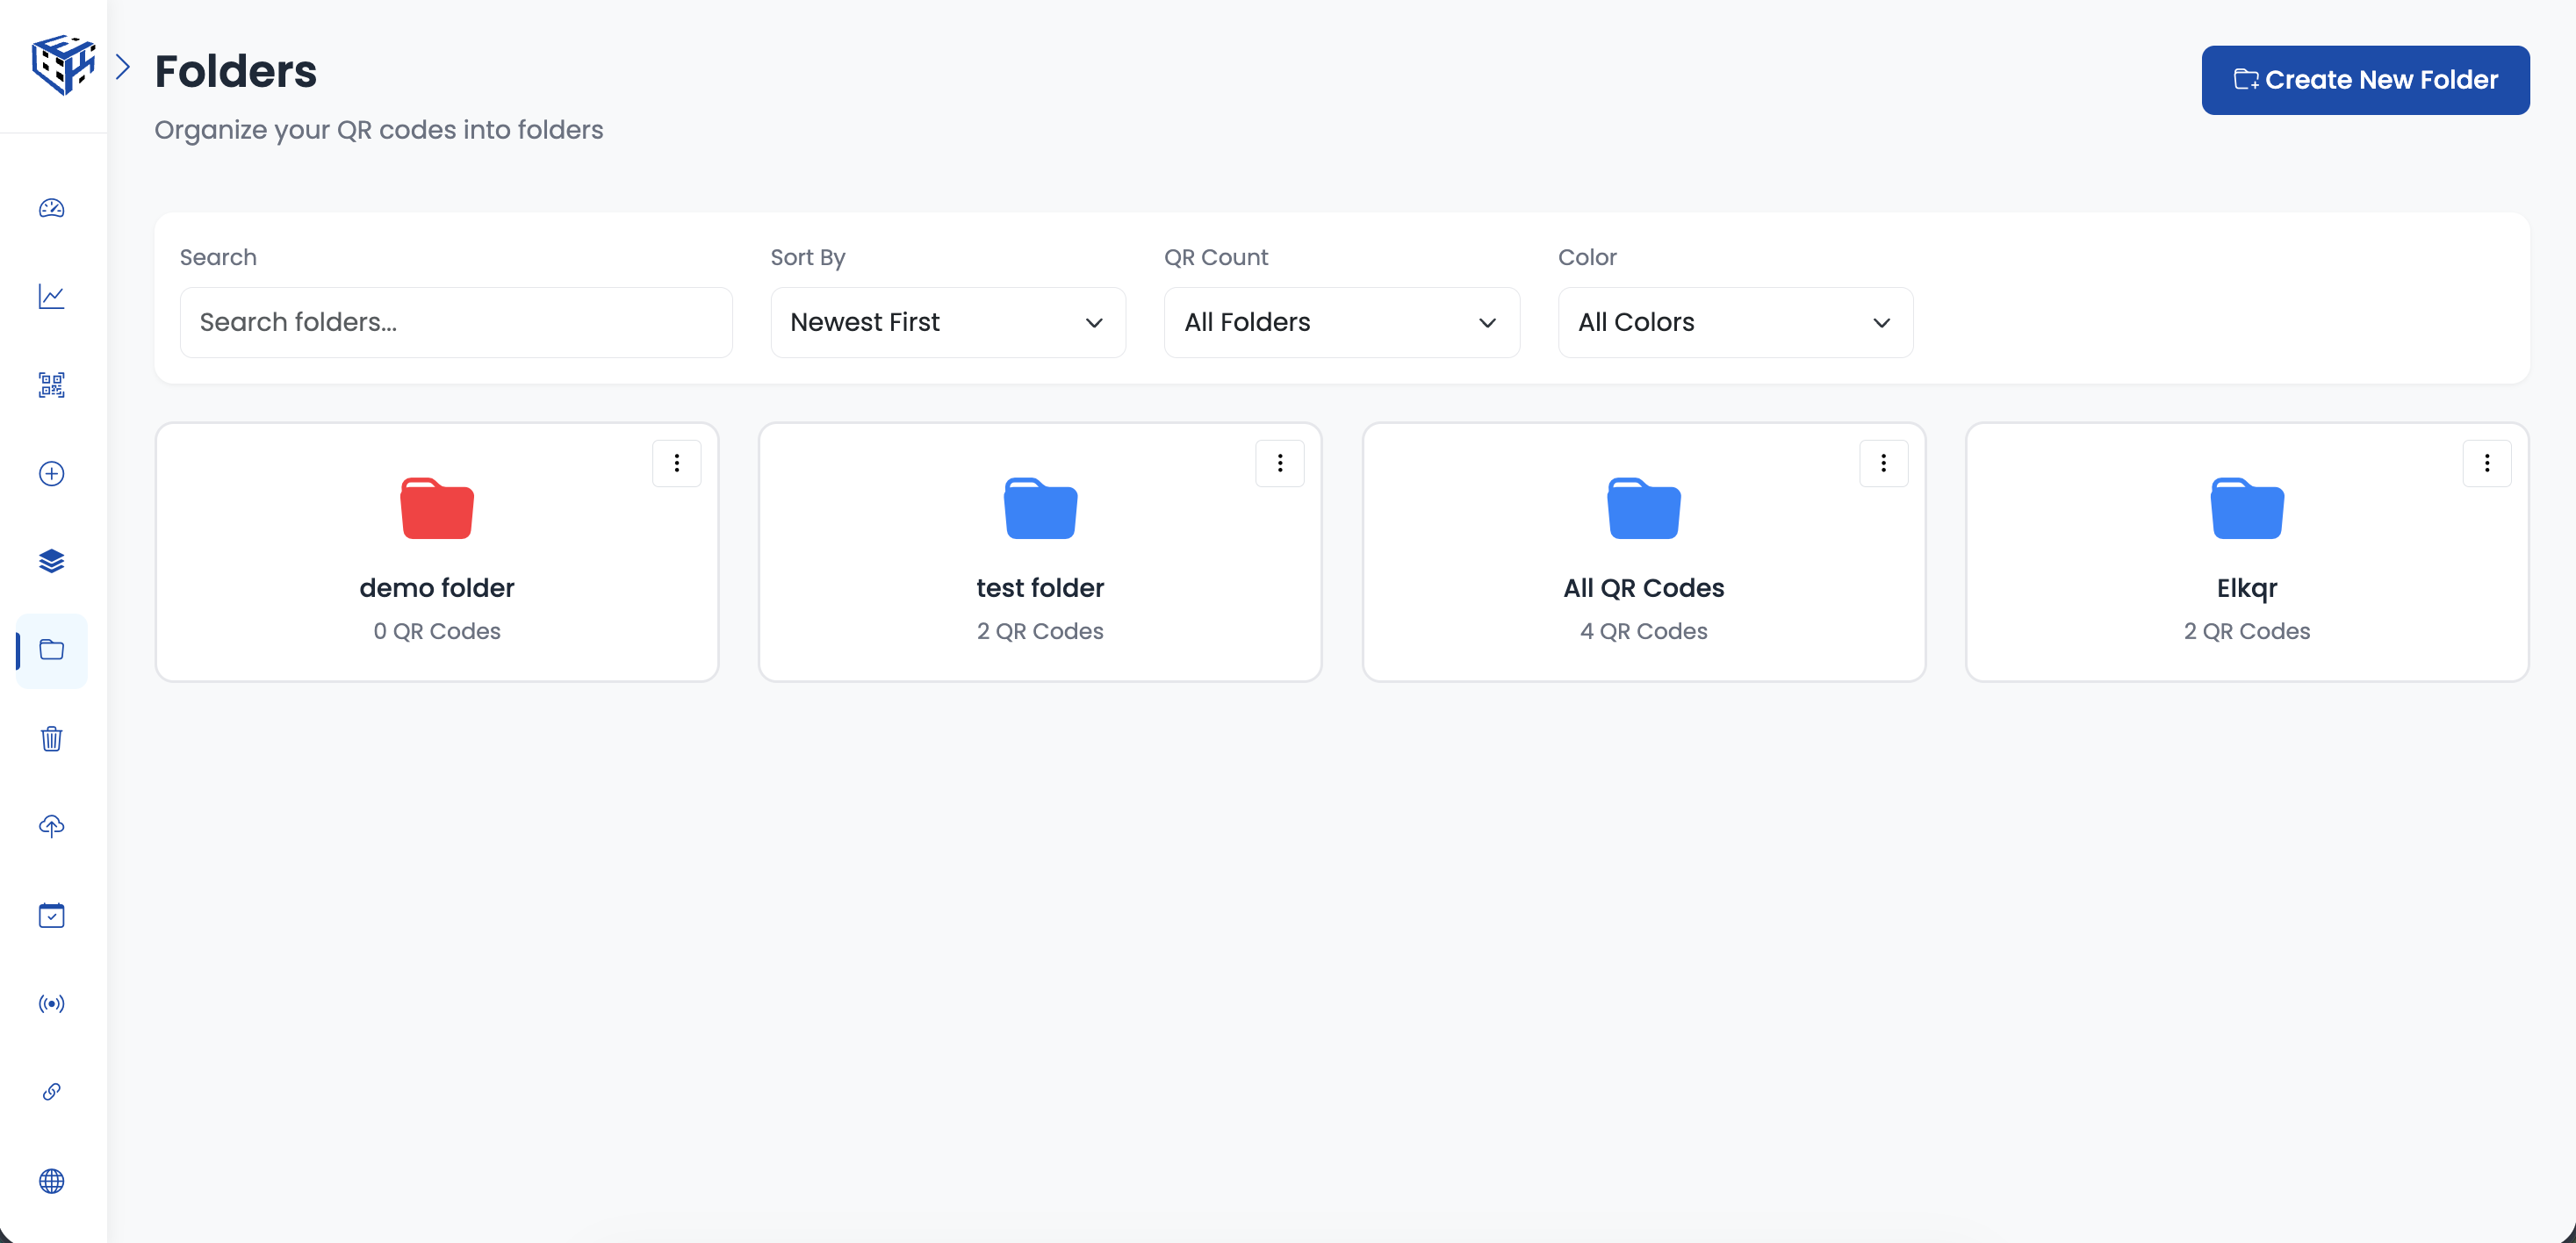Open the test folder card

[x=1039, y=552]
